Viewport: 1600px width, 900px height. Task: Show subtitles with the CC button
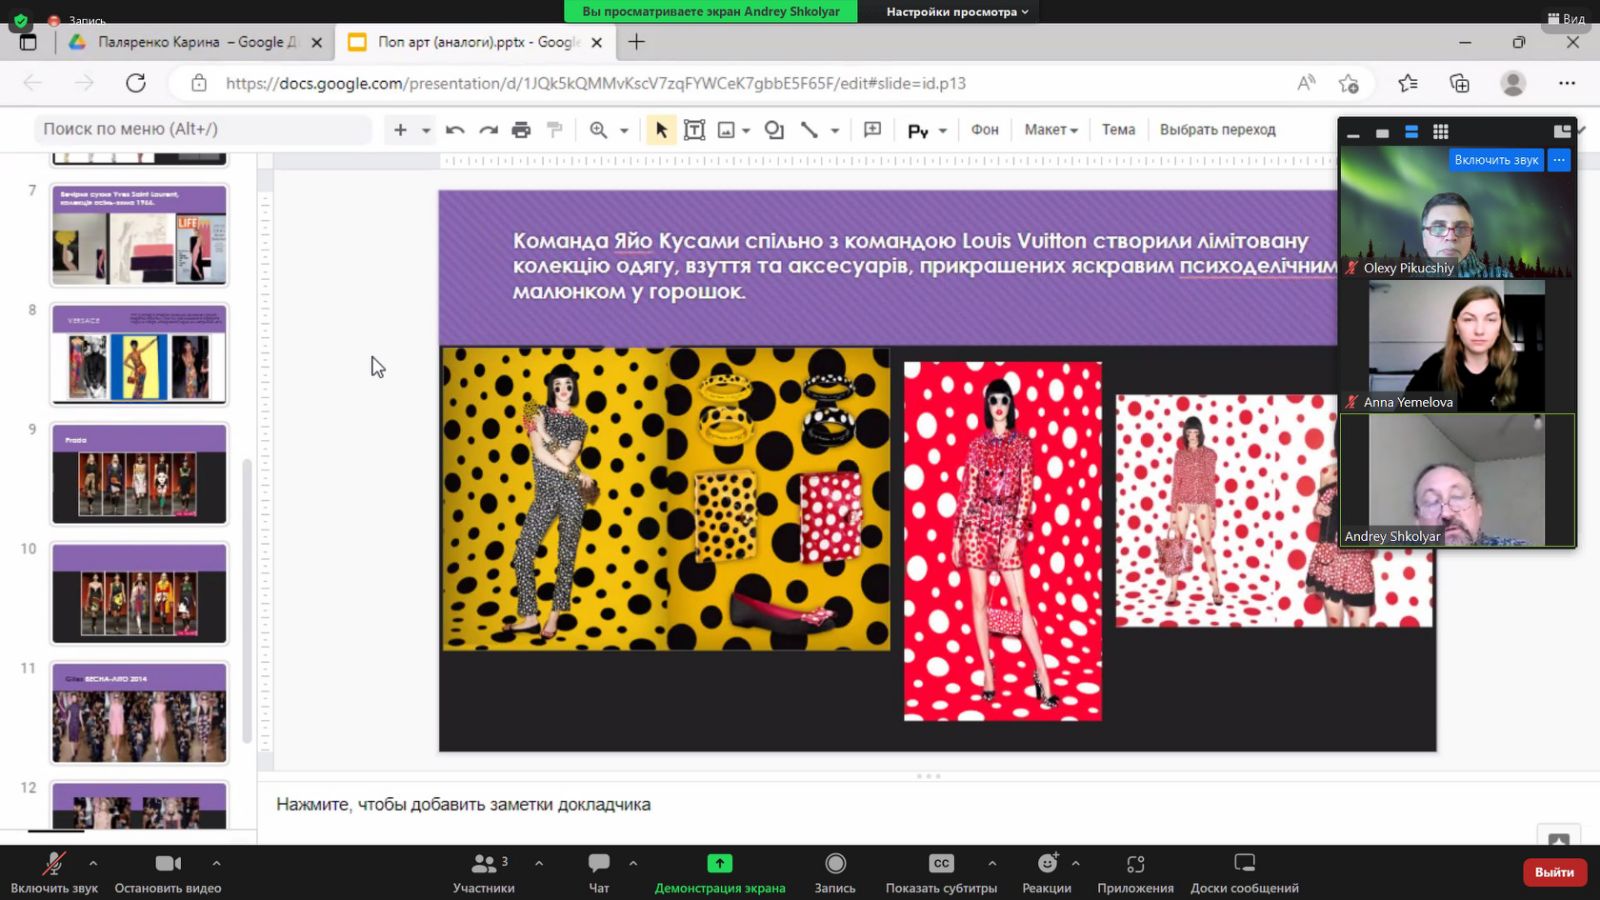click(941, 872)
